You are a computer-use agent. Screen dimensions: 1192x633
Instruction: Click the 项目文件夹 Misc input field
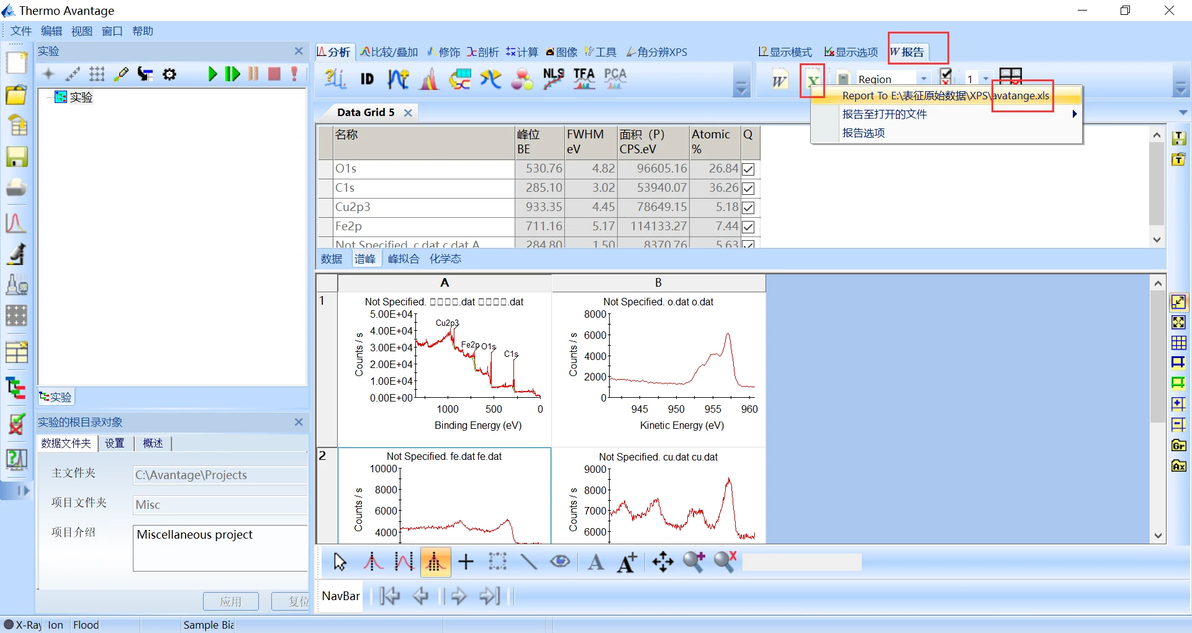click(x=220, y=505)
